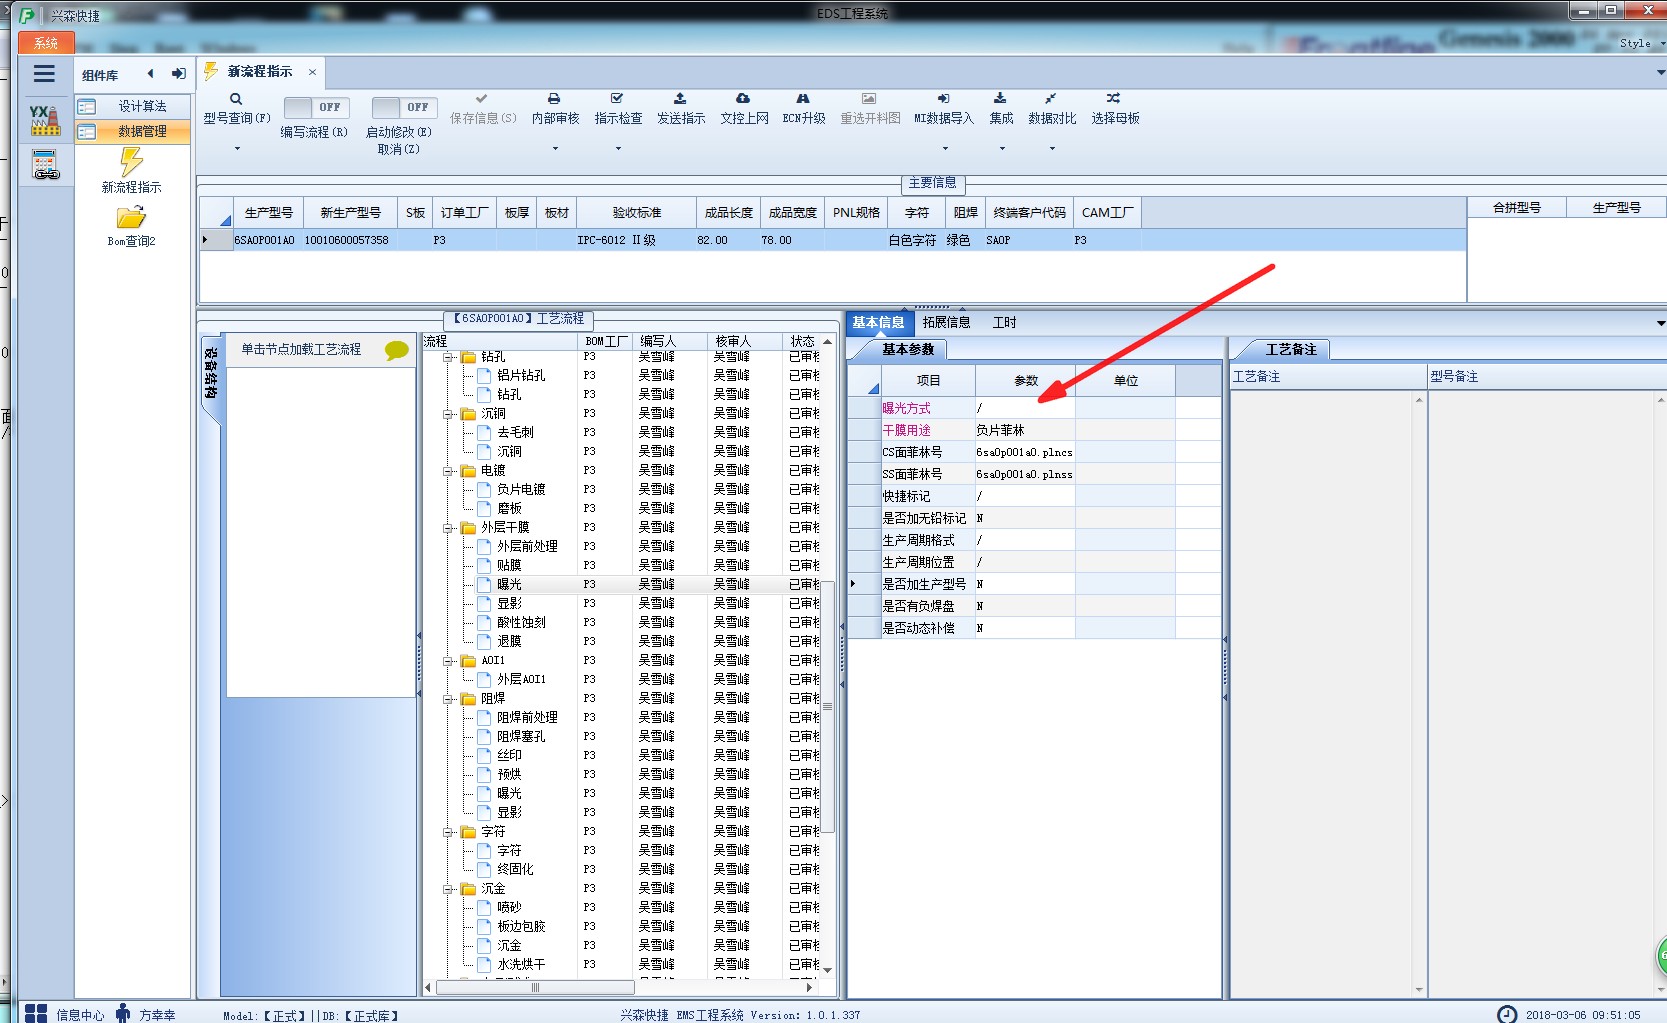Viewport: 1667px width, 1023px height.
Task: Click the 方幸幸 user icon
Action: point(123,1013)
